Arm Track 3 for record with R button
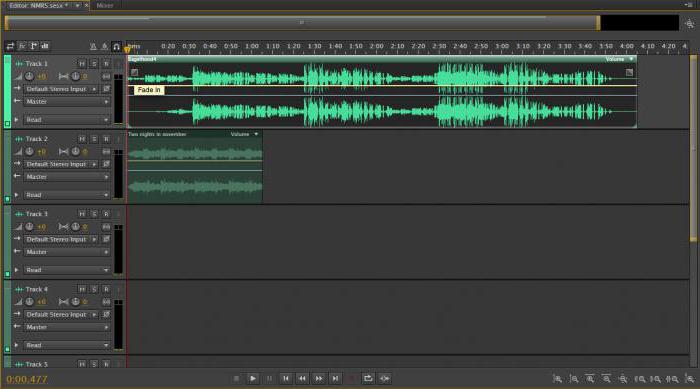Viewport: 700px width, 389px height. click(x=106, y=214)
